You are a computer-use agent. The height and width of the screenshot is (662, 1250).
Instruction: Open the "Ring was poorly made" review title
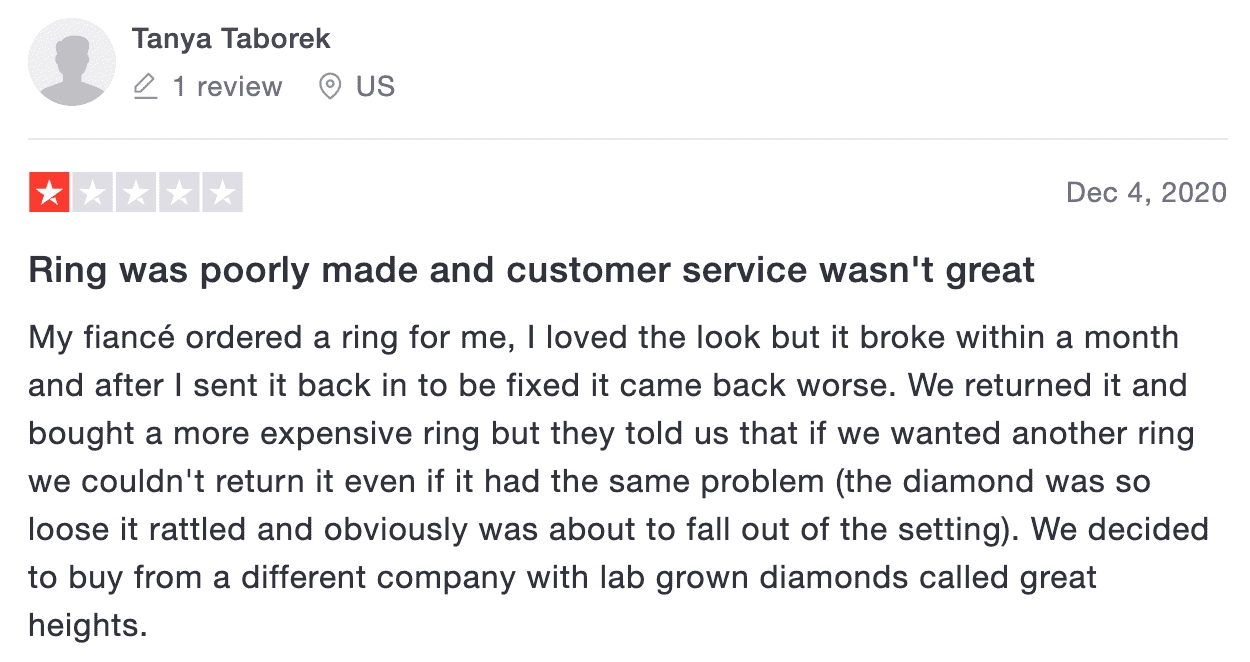click(x=531, y=270)
